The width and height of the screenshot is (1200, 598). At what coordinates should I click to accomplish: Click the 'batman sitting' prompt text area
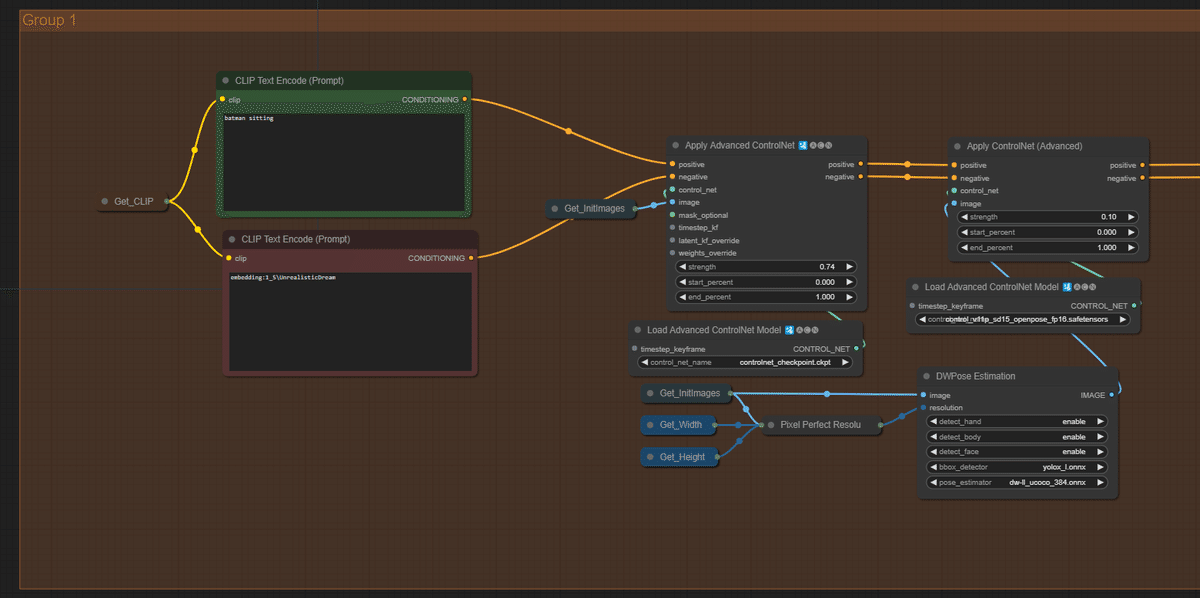click(345, 160)
